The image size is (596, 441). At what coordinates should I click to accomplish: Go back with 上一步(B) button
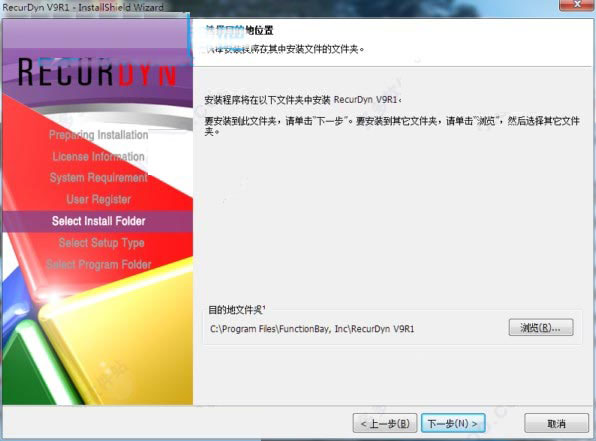click(385, 423)
